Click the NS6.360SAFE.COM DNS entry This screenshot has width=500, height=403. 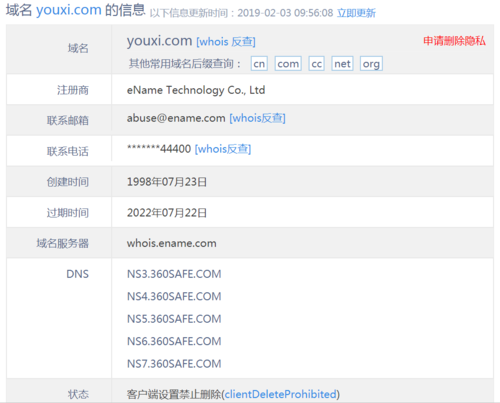[174, 341]
